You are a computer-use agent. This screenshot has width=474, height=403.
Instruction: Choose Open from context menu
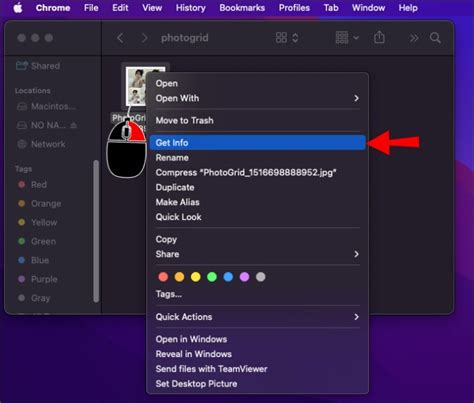[167, 83]
